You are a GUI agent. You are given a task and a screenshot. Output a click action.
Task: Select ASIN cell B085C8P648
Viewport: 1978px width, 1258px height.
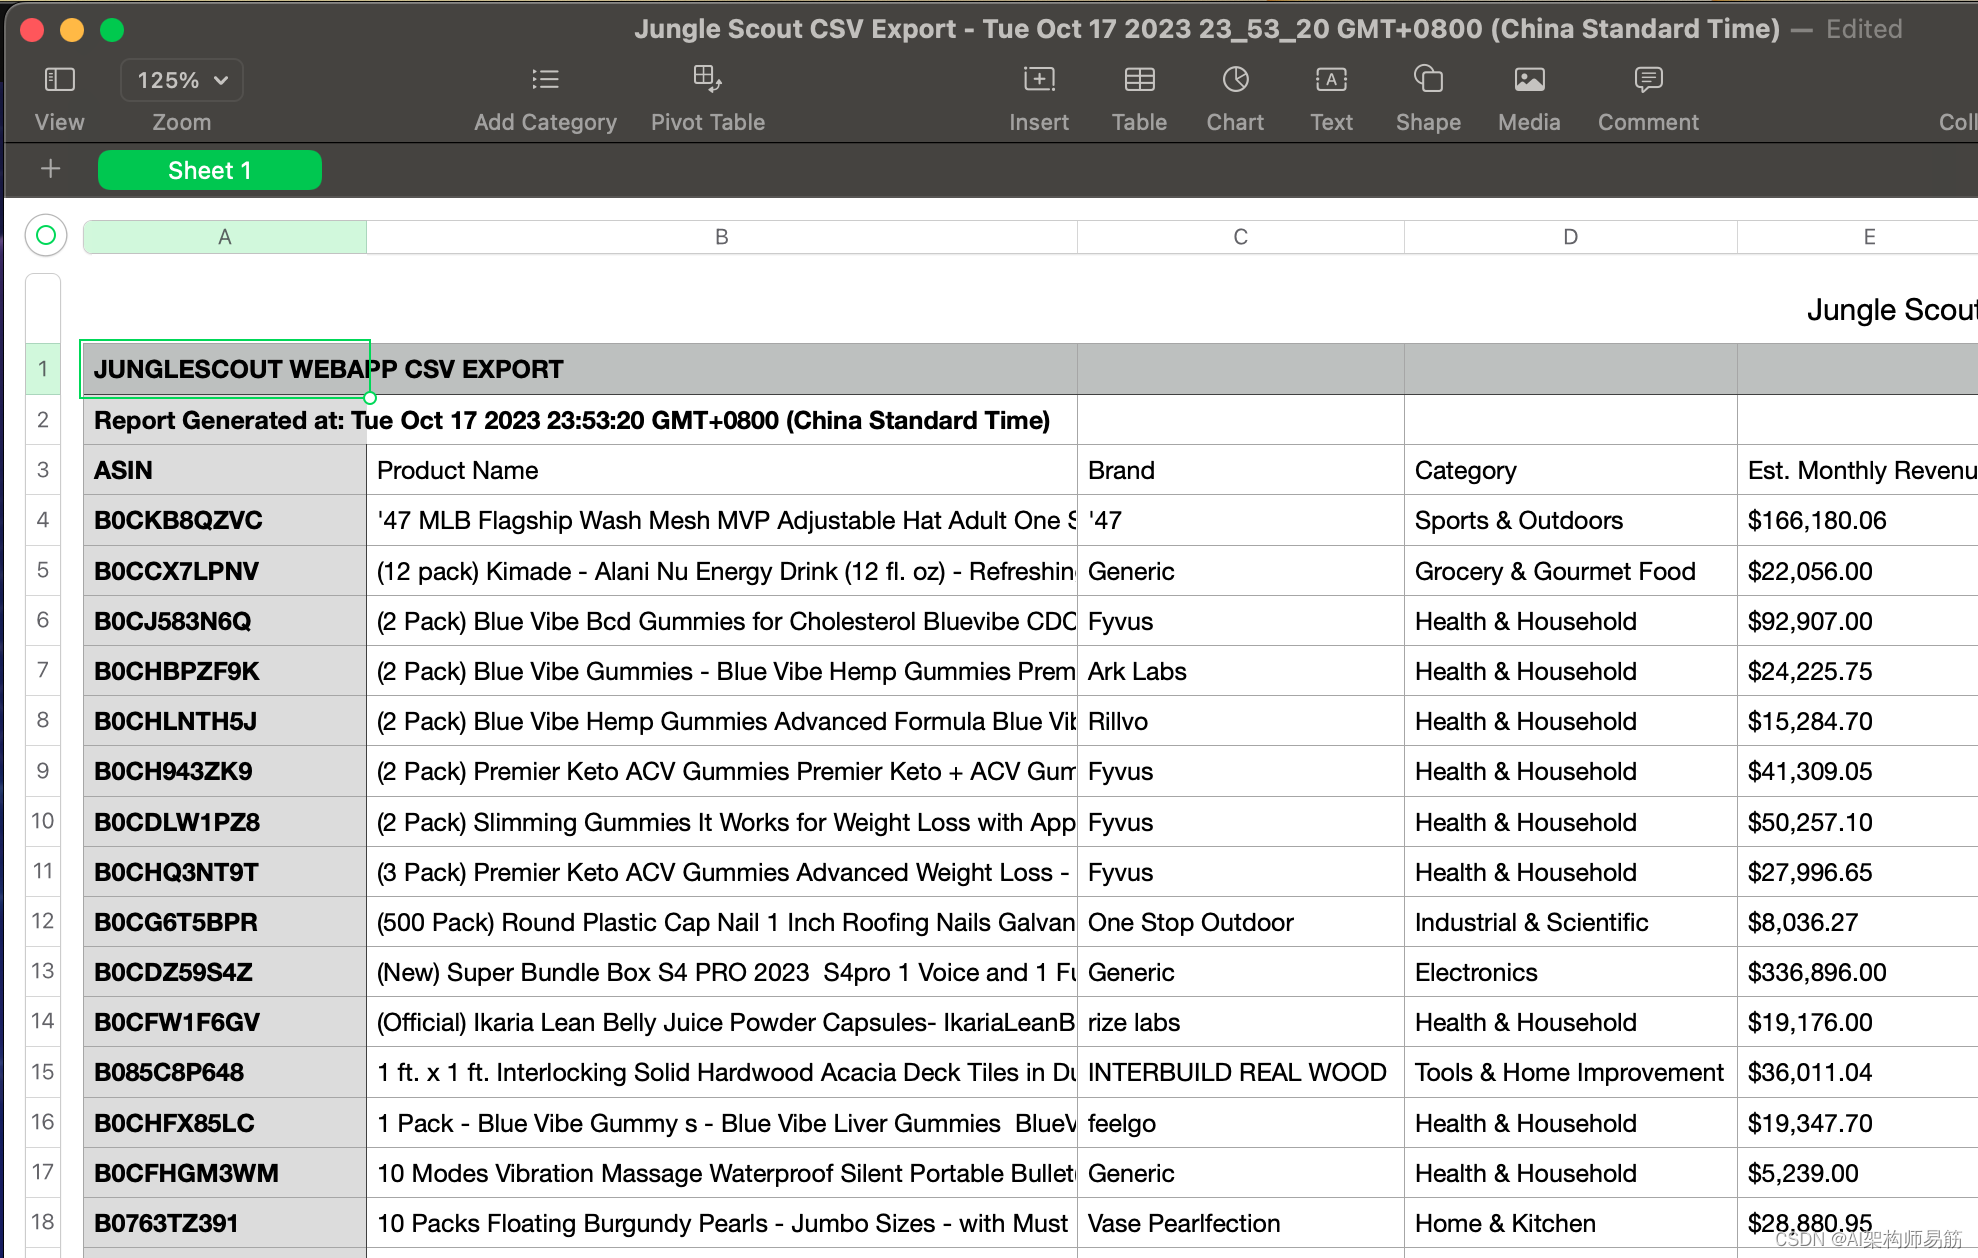click(x=225, y=1072)
